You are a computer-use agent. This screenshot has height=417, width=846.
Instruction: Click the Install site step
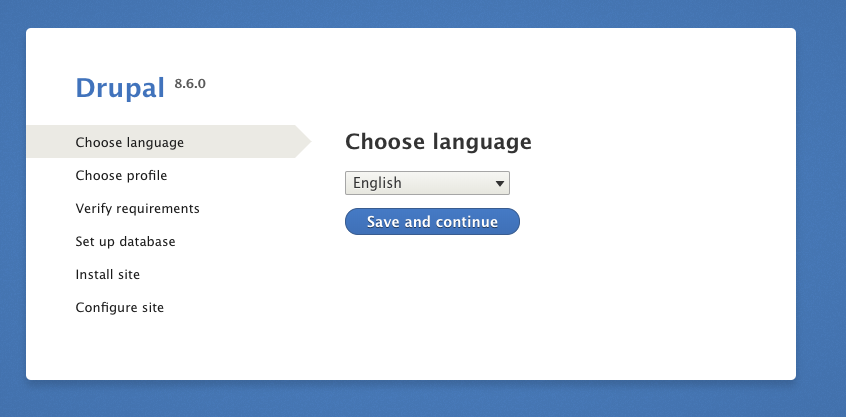[108, 274]
